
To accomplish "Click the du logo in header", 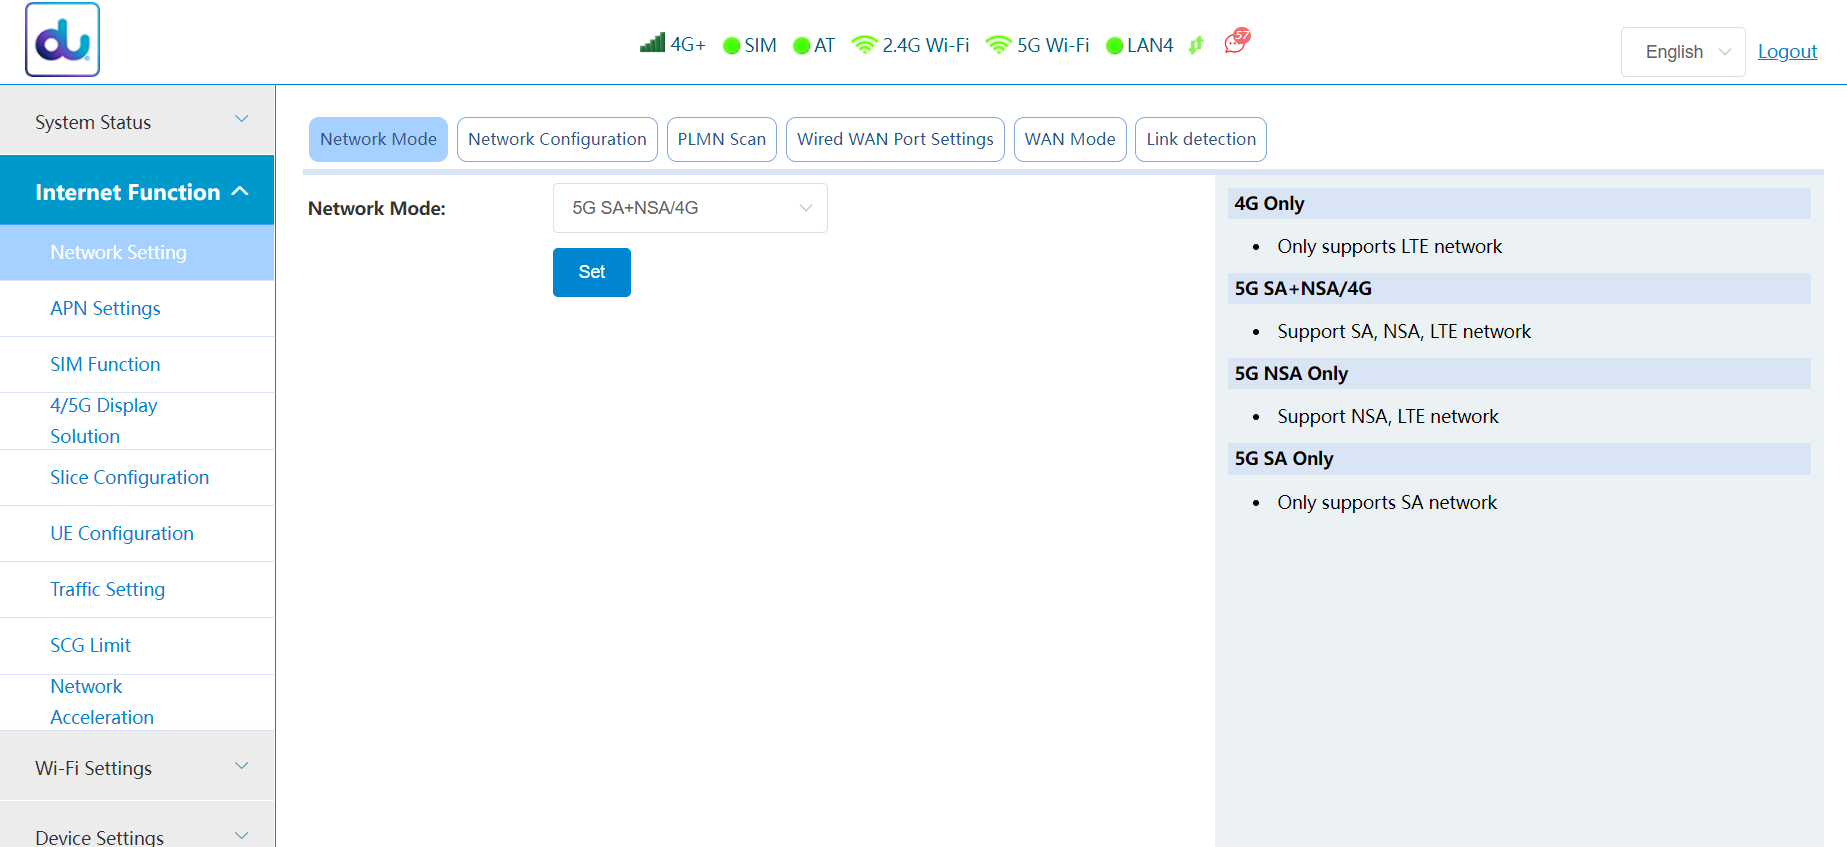I will tap(62, 40).
